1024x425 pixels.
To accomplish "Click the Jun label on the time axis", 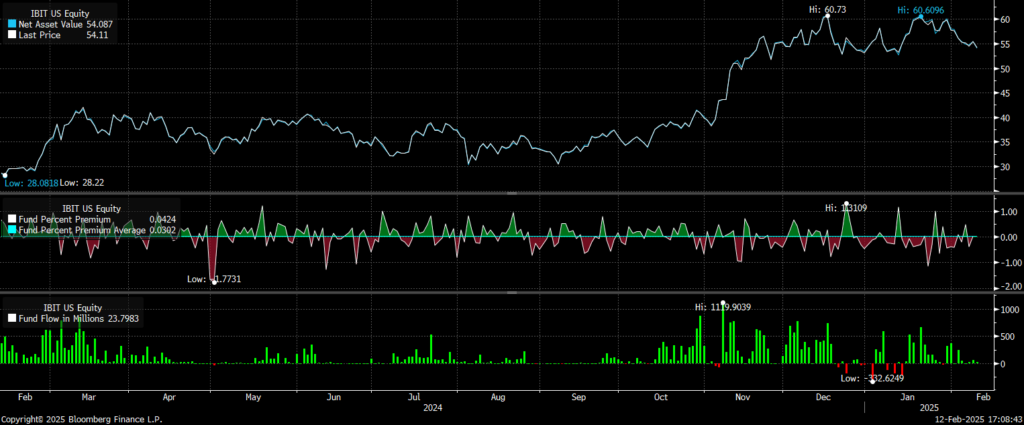I will coord(334,397).
